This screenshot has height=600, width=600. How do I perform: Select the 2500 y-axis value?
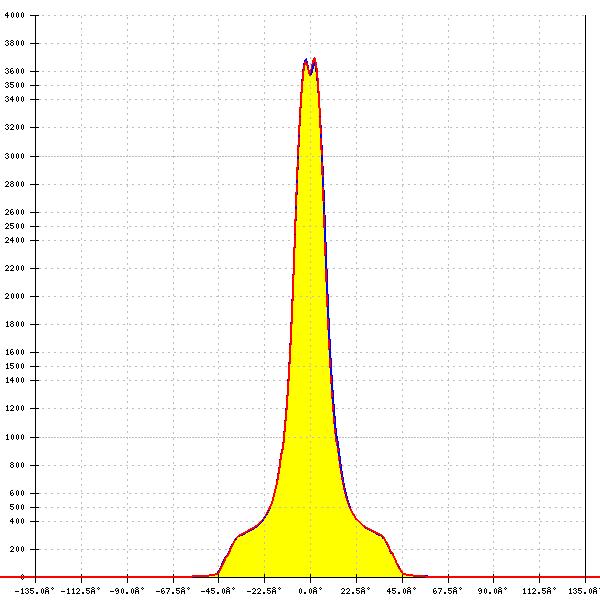tap(15, 226)
